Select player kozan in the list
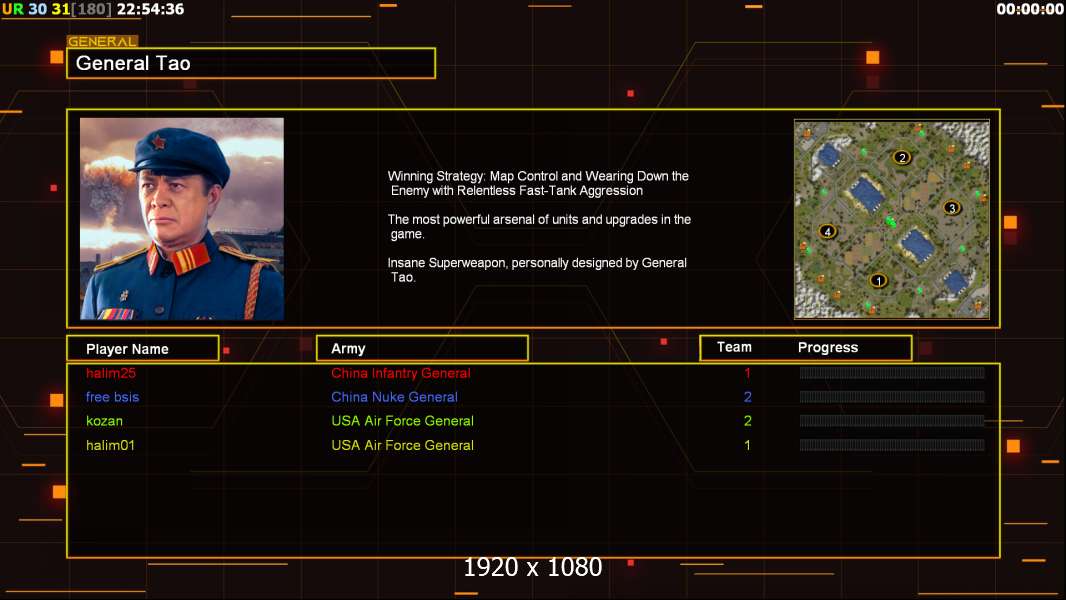This screenshot has height=600, width=1066. coord(104,421)
